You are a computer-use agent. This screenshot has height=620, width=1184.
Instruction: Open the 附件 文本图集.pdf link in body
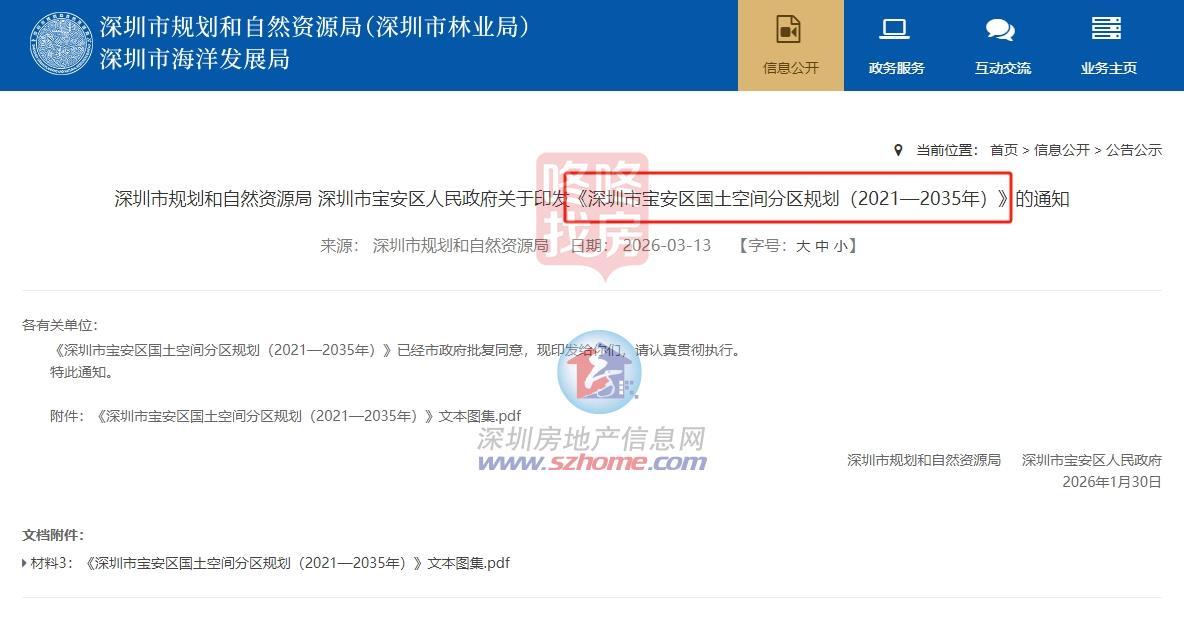pos(308,416)
